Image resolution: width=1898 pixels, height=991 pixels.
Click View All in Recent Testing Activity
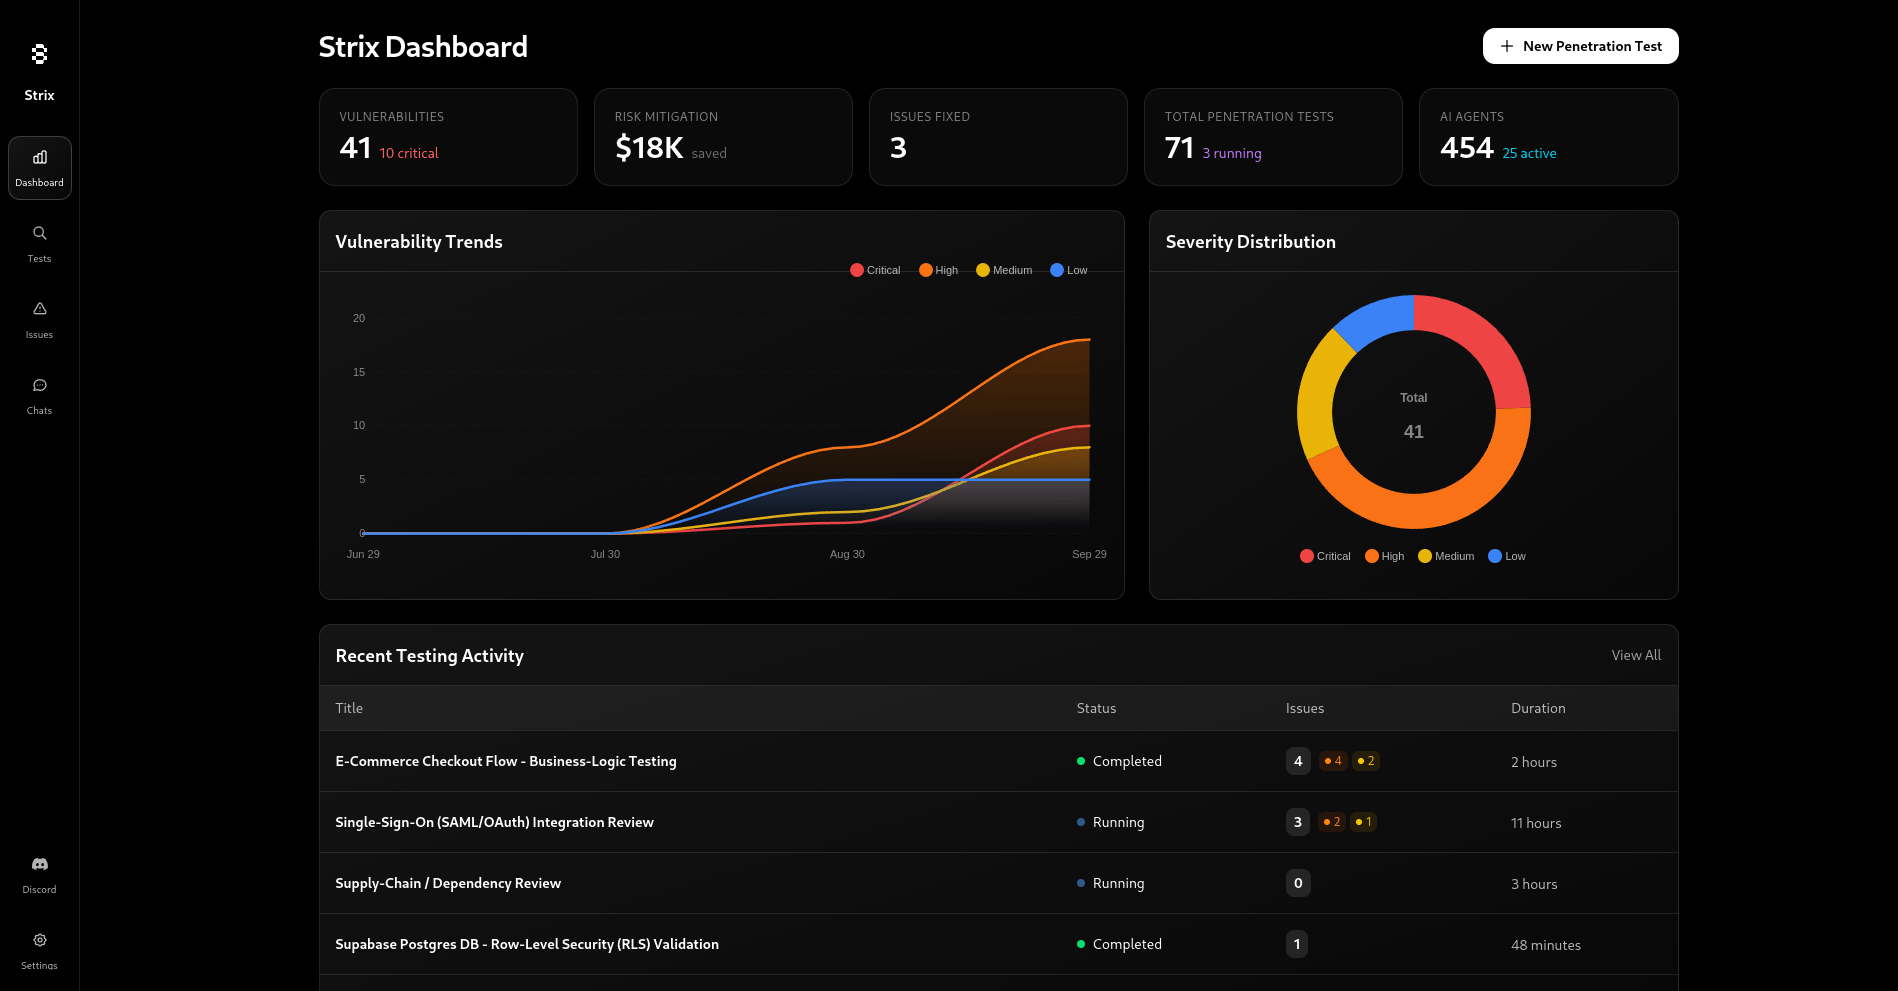(x=1635, y=655)
